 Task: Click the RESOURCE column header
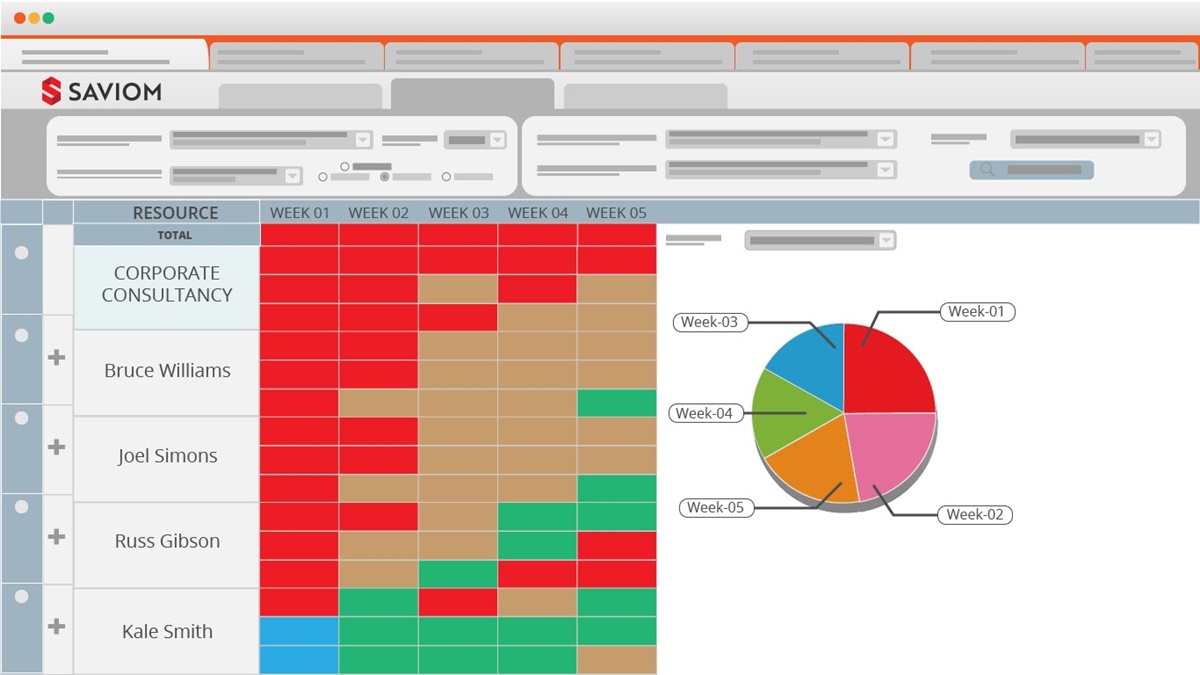click(175, 213)
